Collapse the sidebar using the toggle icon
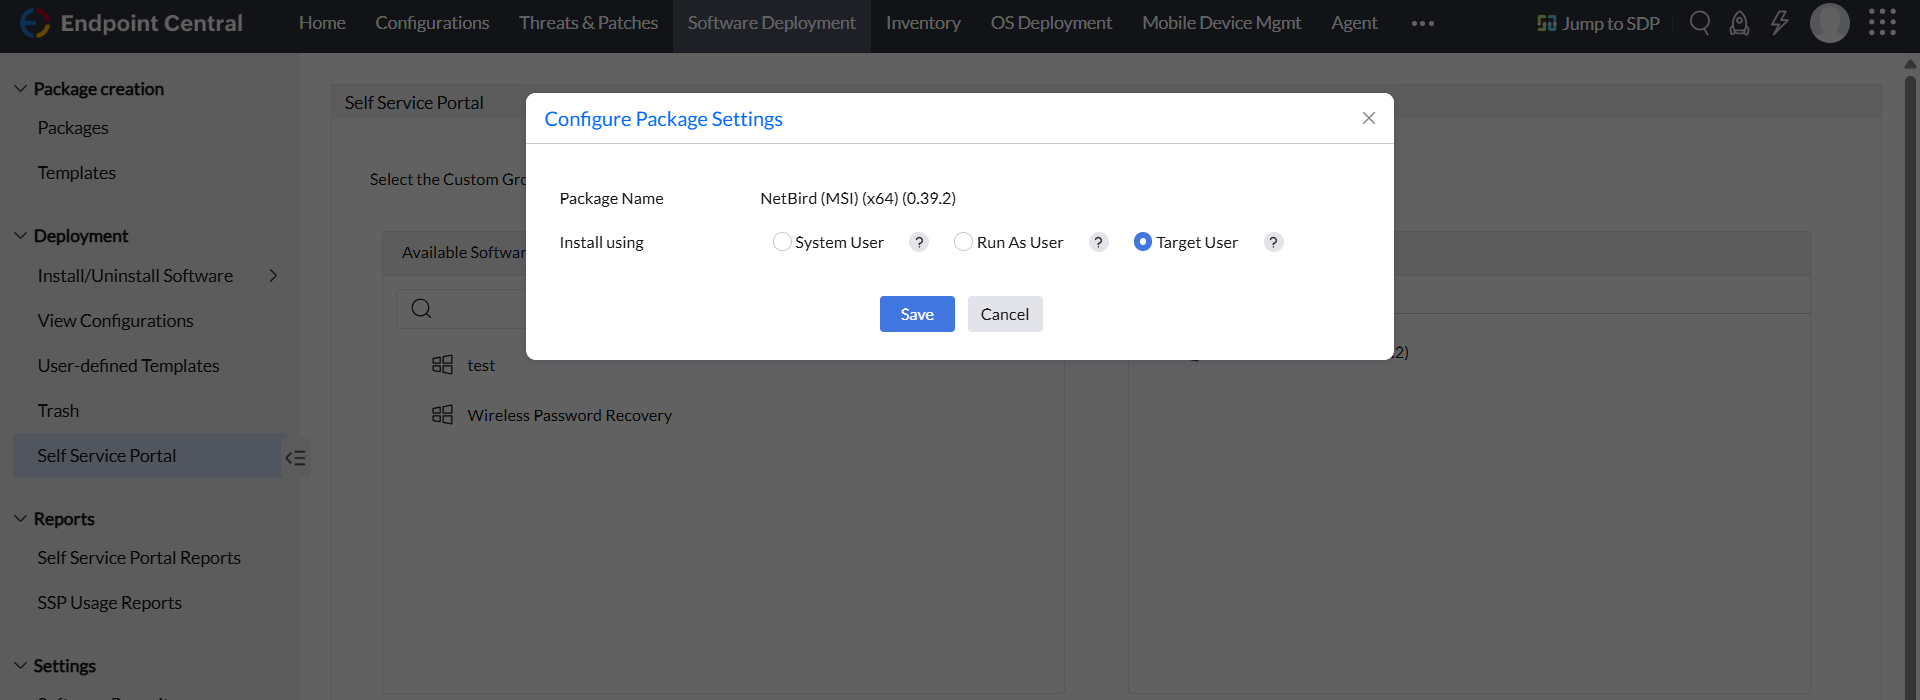The height and width of the screenshot is (700, 1920). pos(296,458)
